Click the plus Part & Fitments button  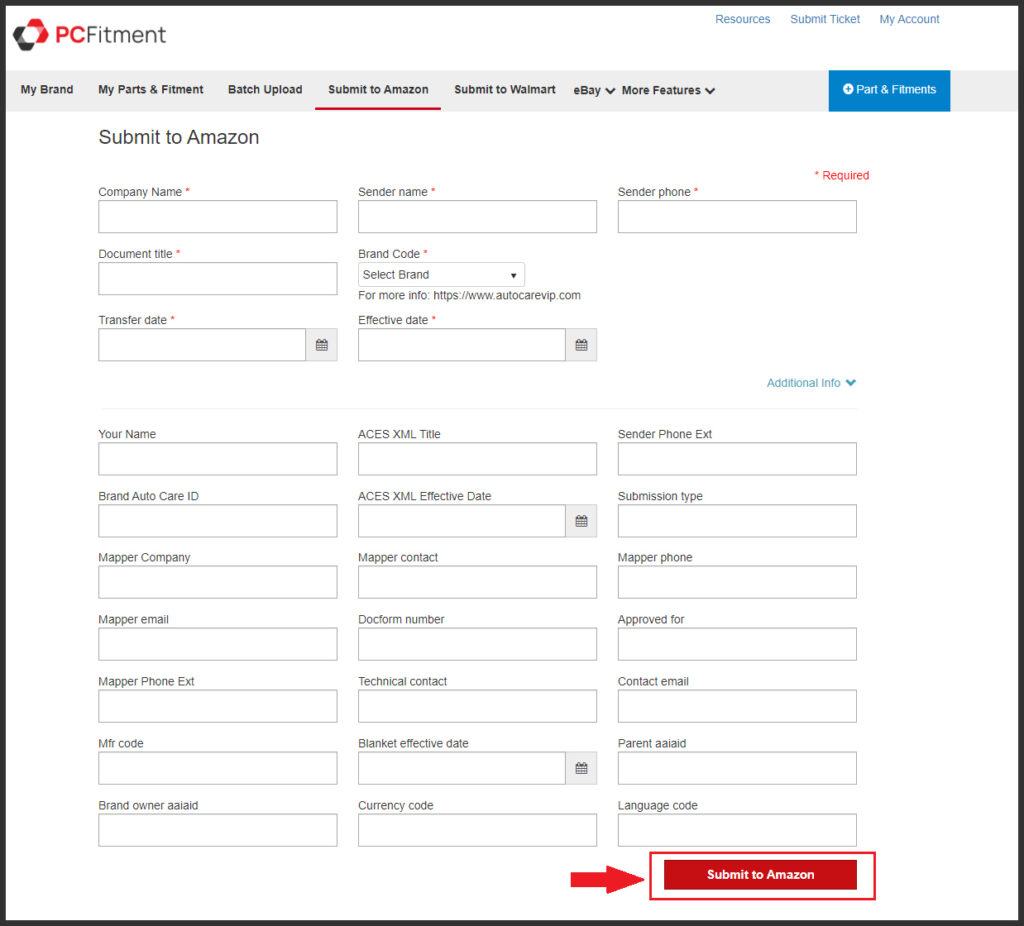click(x=889, y=90)
